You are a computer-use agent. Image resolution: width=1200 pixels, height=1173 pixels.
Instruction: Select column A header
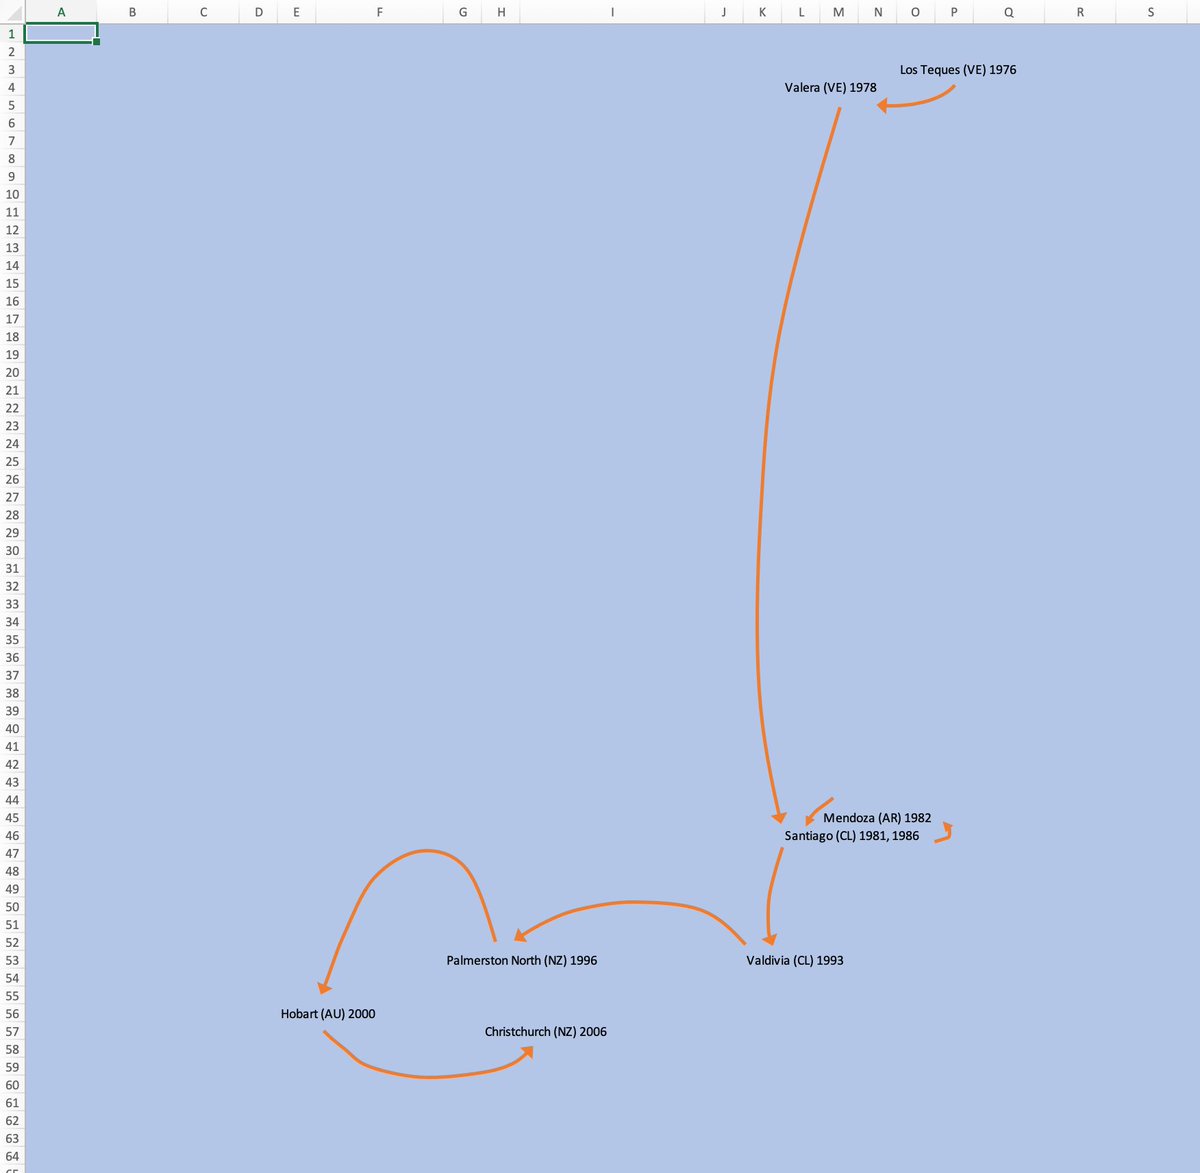click(x=61, y=12)
